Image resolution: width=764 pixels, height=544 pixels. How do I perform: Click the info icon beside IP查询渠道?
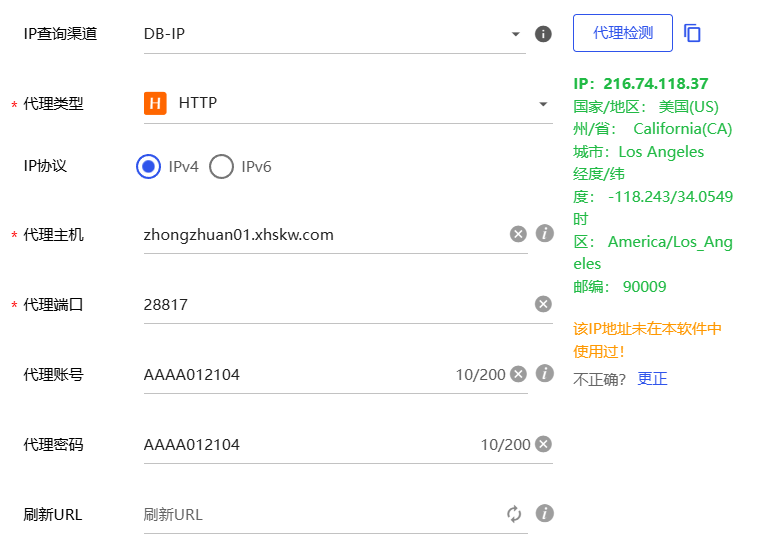click(543, 34)
